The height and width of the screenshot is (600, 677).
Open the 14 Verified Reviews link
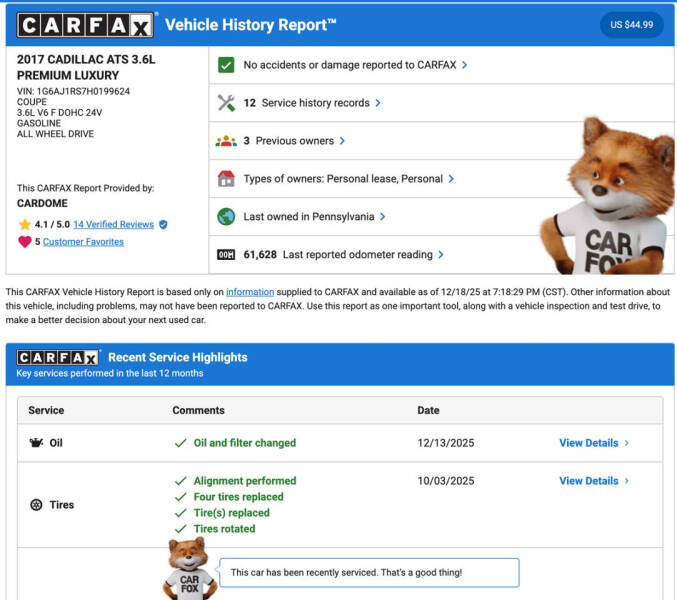pos(113,225)
